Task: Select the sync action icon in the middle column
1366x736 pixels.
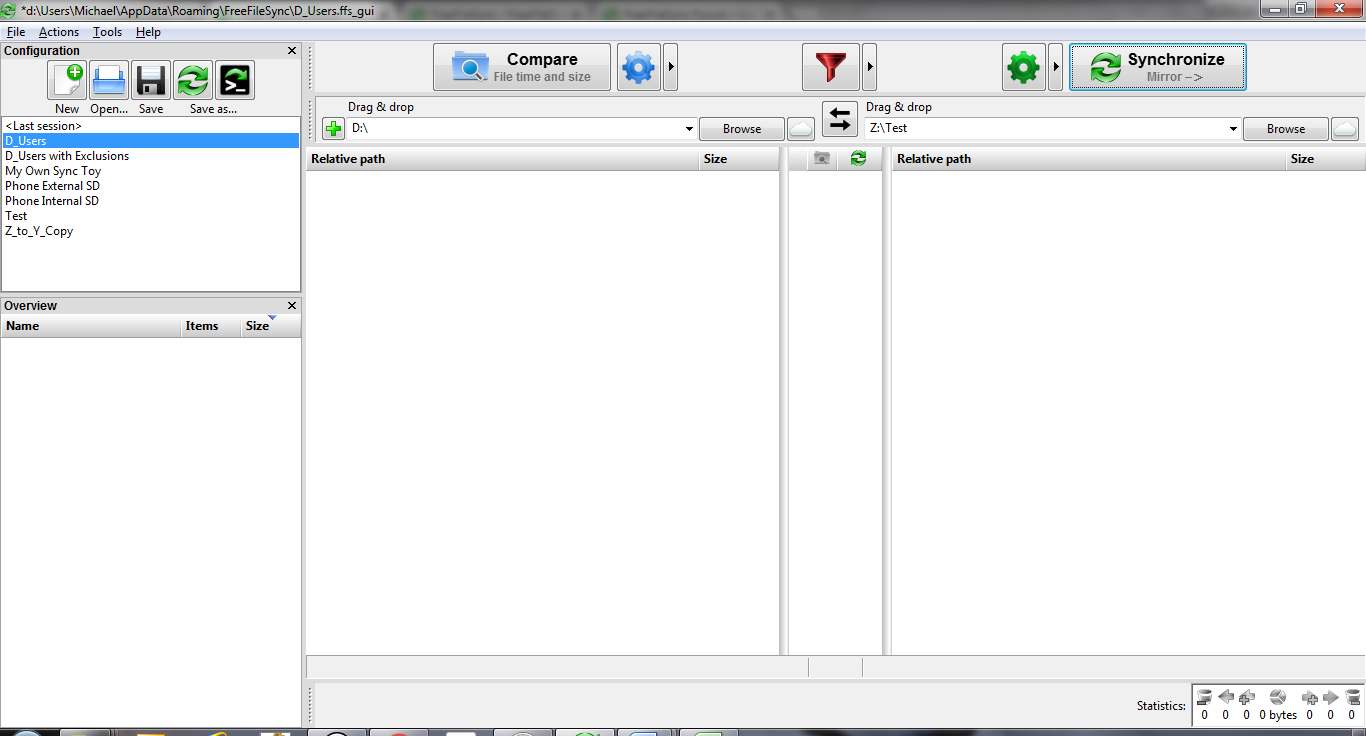Action: pos(858,158)
